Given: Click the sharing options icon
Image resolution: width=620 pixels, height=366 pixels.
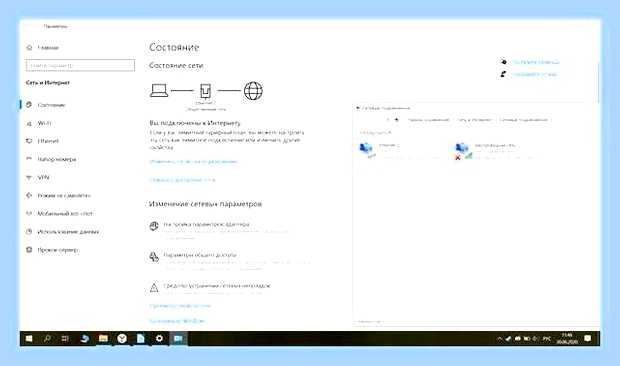Looking at the screenshot, I should point(154,257).
